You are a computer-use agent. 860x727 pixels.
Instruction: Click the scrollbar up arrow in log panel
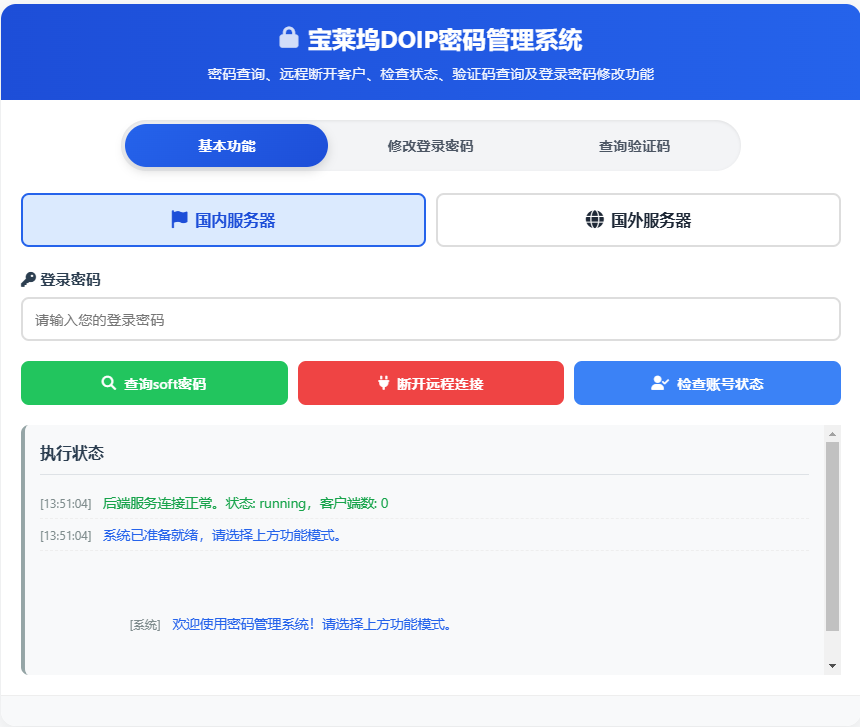click(831, 436)
